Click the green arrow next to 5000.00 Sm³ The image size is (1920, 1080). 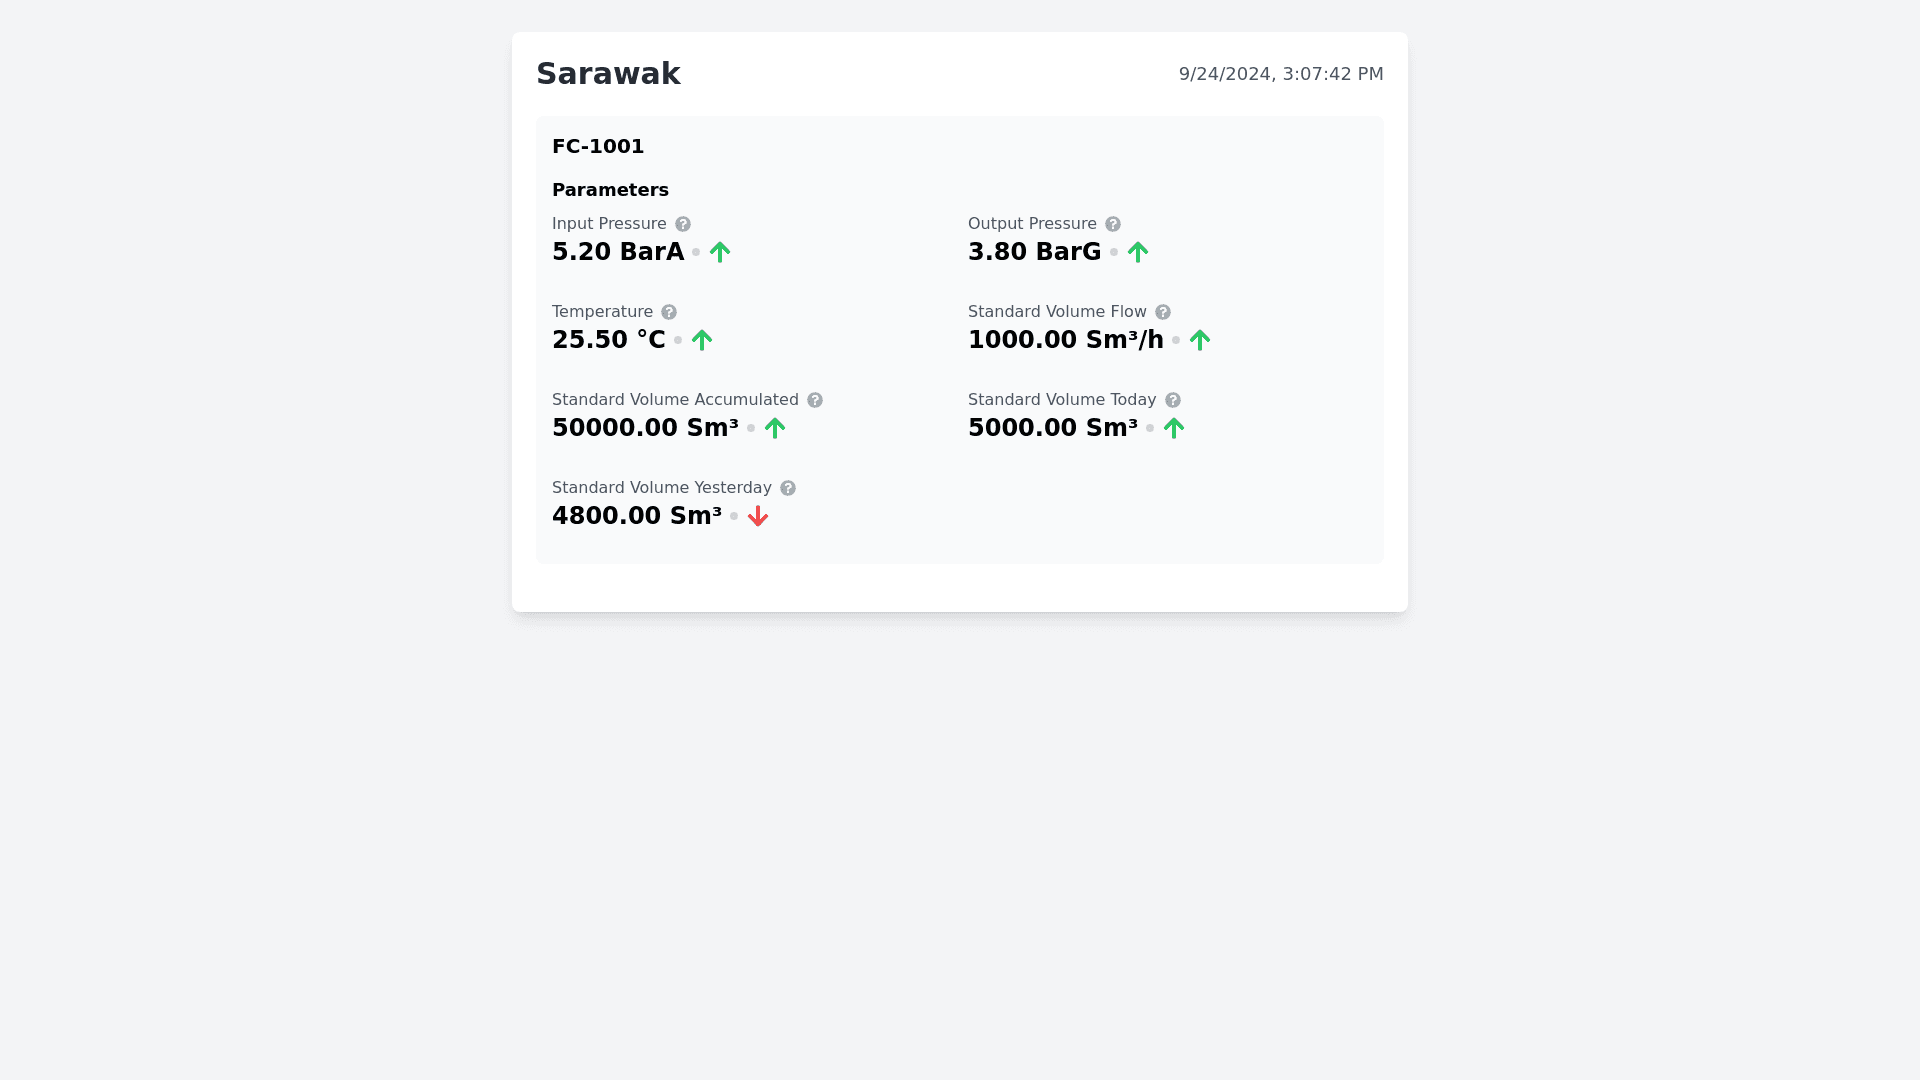(1174, 428)
